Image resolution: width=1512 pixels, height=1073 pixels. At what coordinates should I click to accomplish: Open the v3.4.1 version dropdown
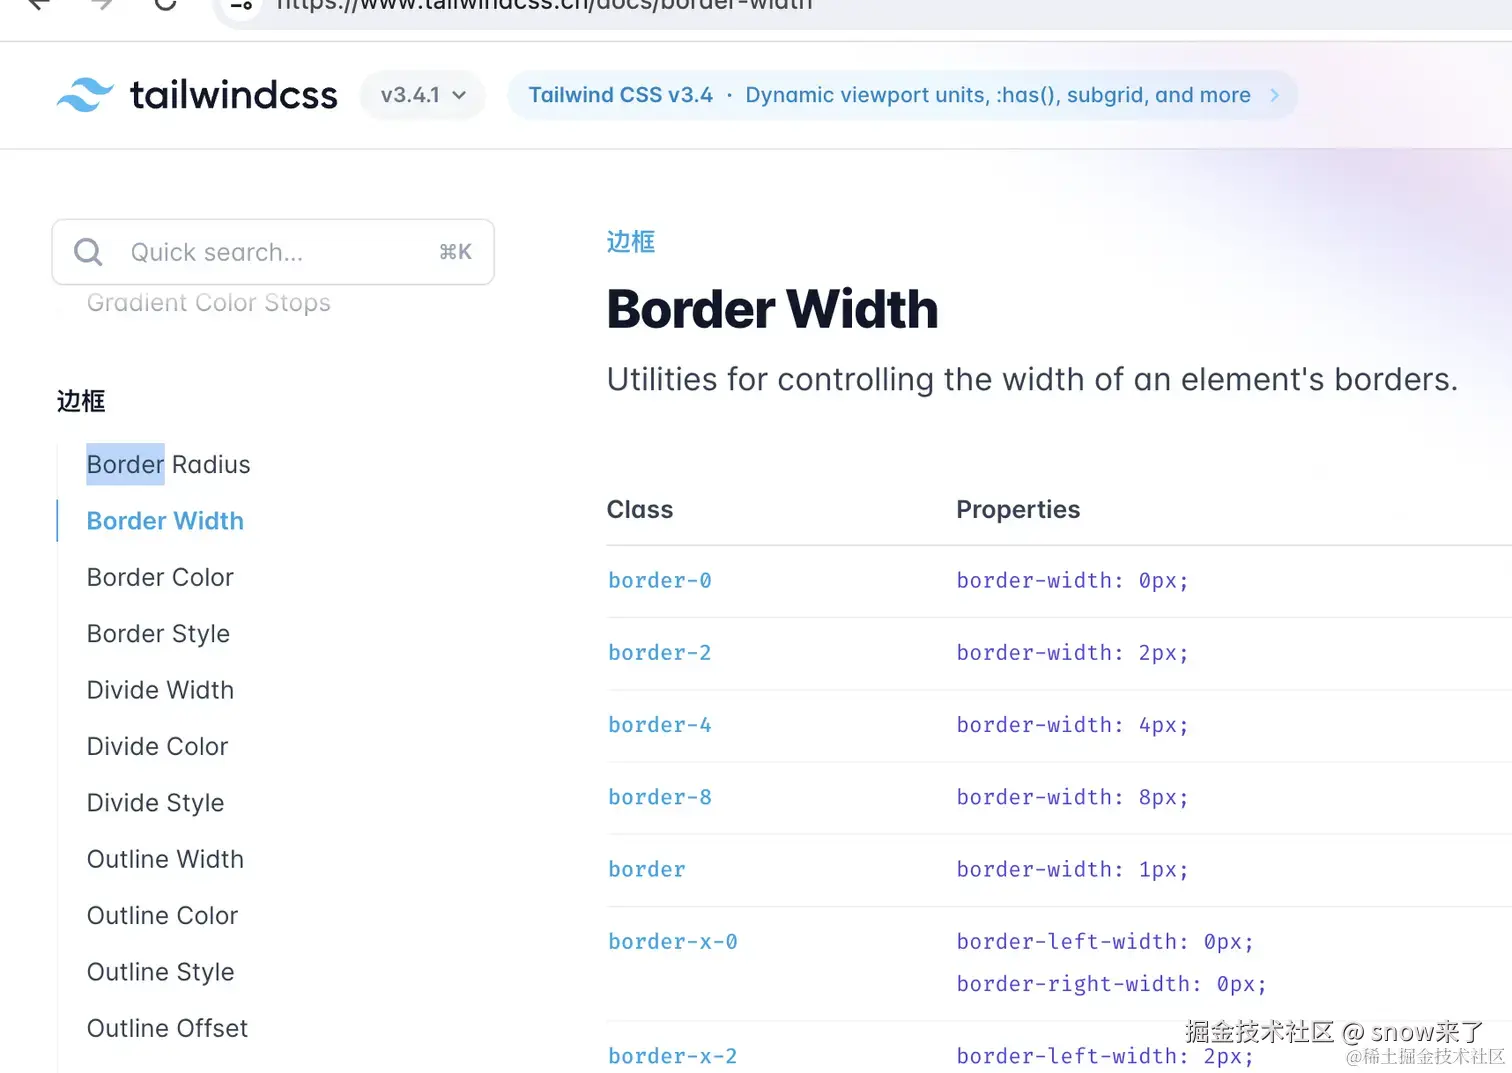(423, 95)
